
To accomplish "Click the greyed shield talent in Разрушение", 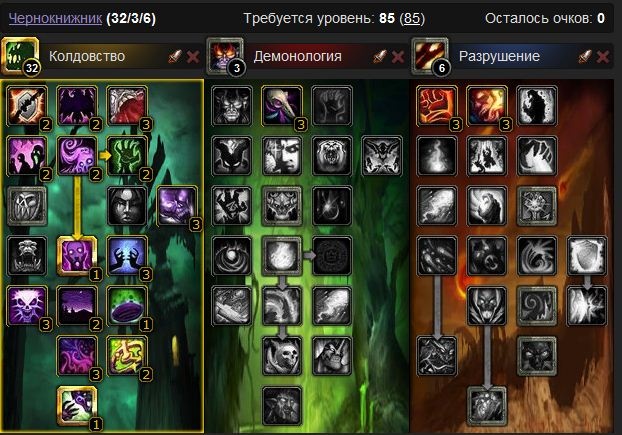I will tap(587, 256).
